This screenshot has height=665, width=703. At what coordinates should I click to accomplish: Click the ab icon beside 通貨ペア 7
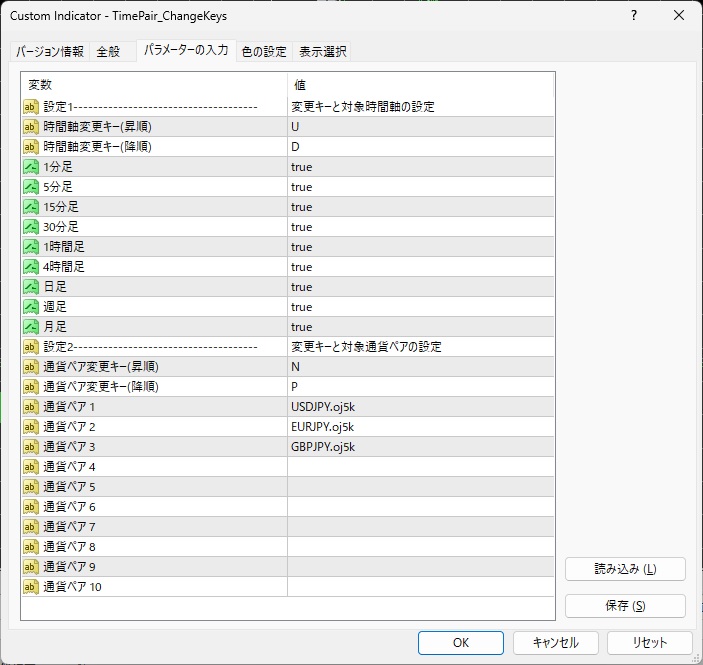pyautogui.click(x=31, y=527)
